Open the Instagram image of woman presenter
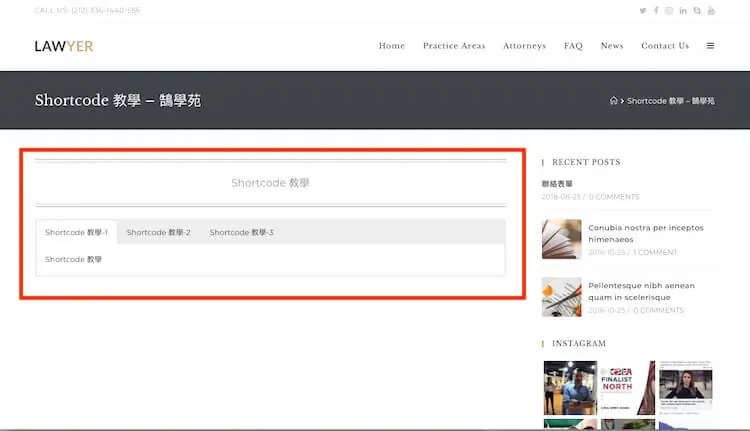The image size is (750, 431). [x=685, y=388]
